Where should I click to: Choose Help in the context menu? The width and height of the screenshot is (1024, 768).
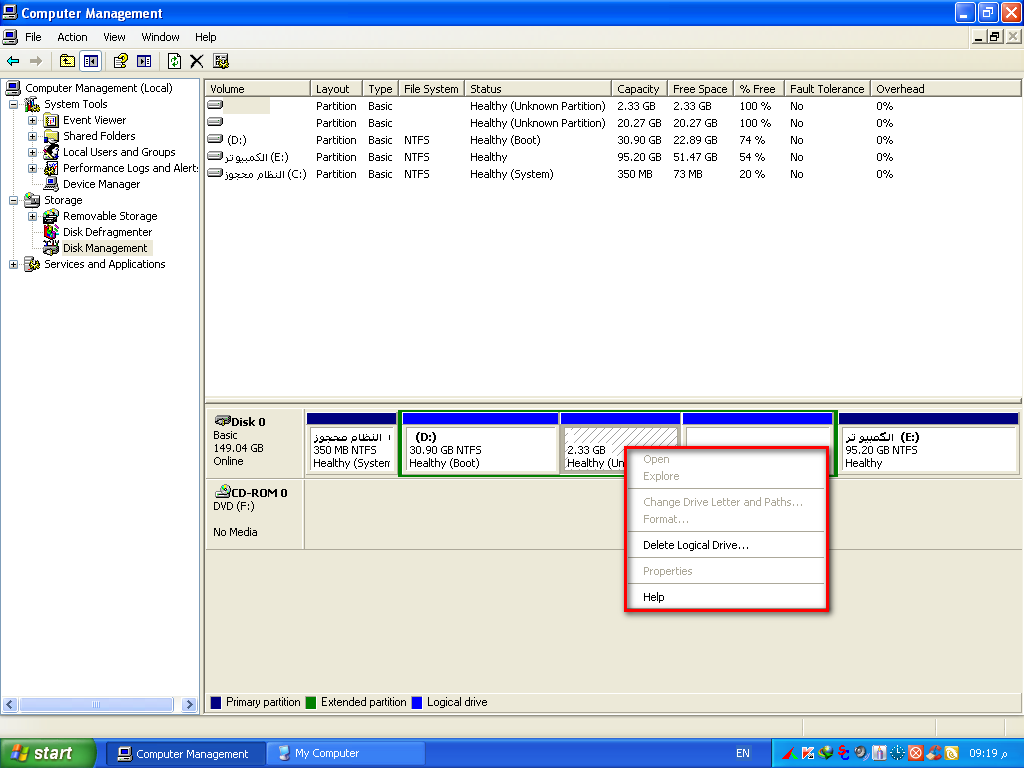click(x=726, y=597)
